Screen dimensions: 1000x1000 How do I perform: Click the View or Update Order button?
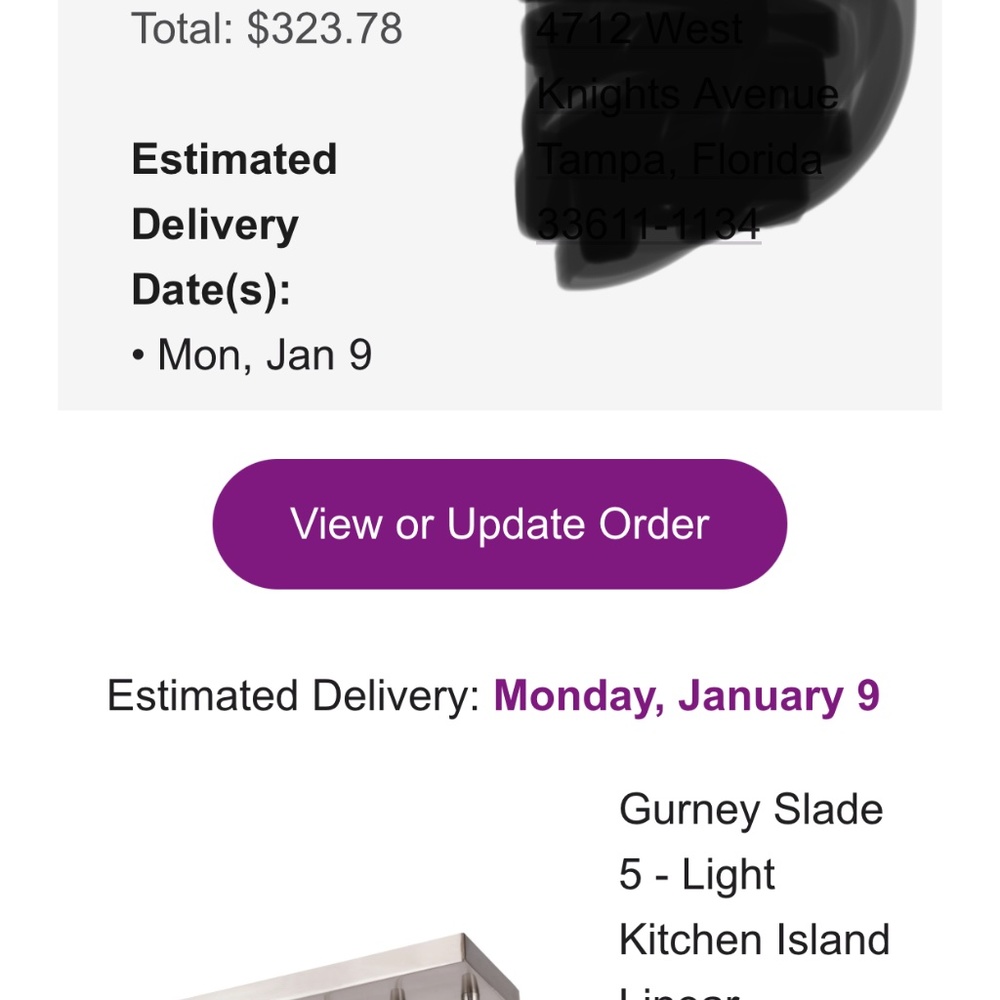click(499, 524)
